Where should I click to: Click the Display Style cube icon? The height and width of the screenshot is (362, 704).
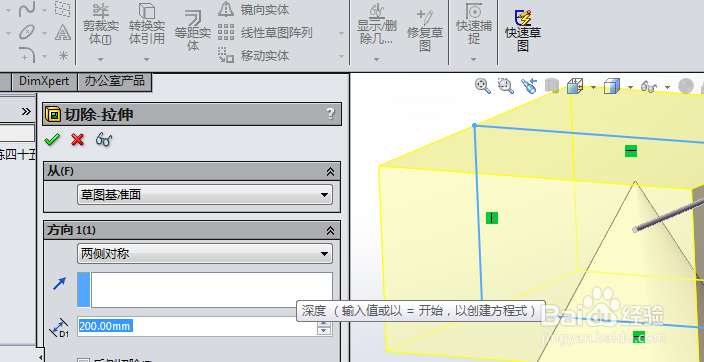612,86
